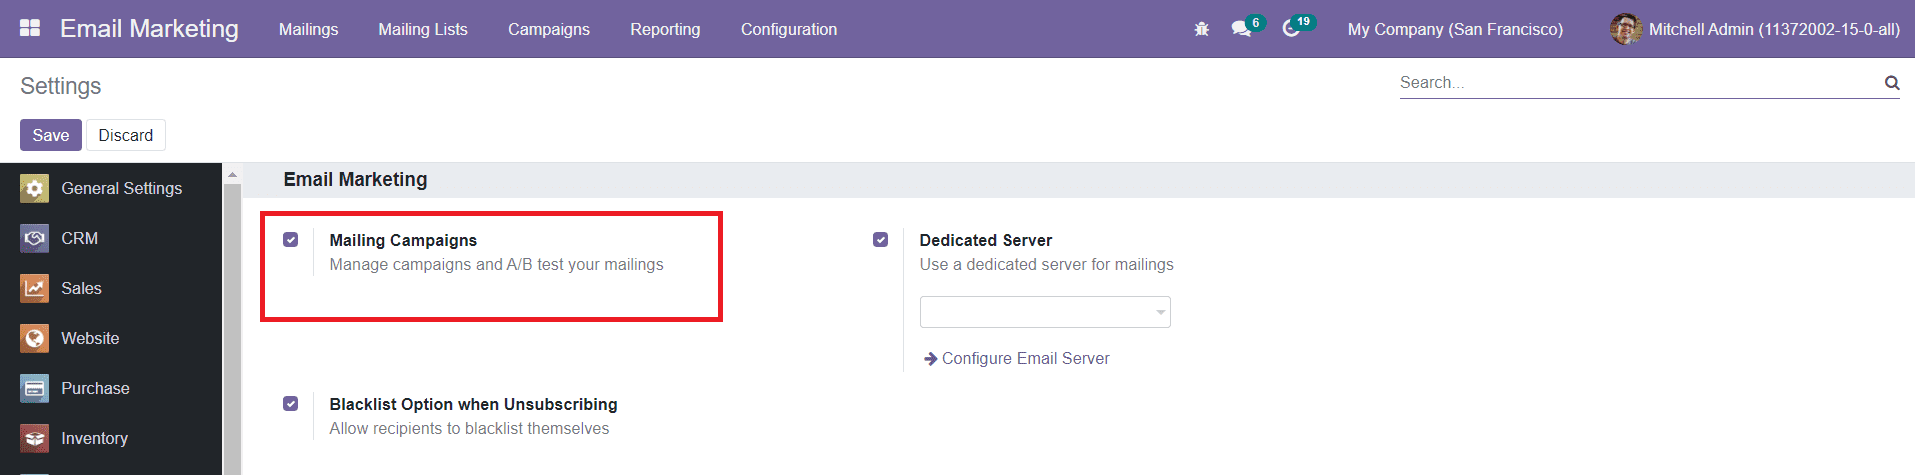Open the conversations messages icon

[x=1241, y=29]
